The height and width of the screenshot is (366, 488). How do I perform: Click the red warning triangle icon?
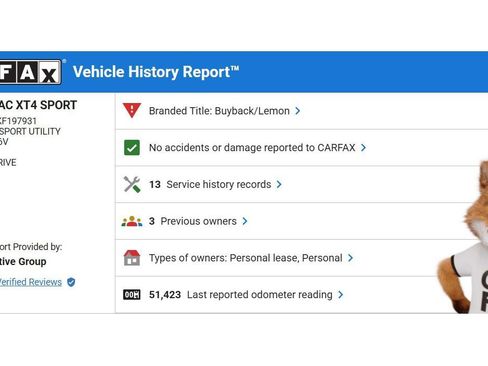(132, 110)
